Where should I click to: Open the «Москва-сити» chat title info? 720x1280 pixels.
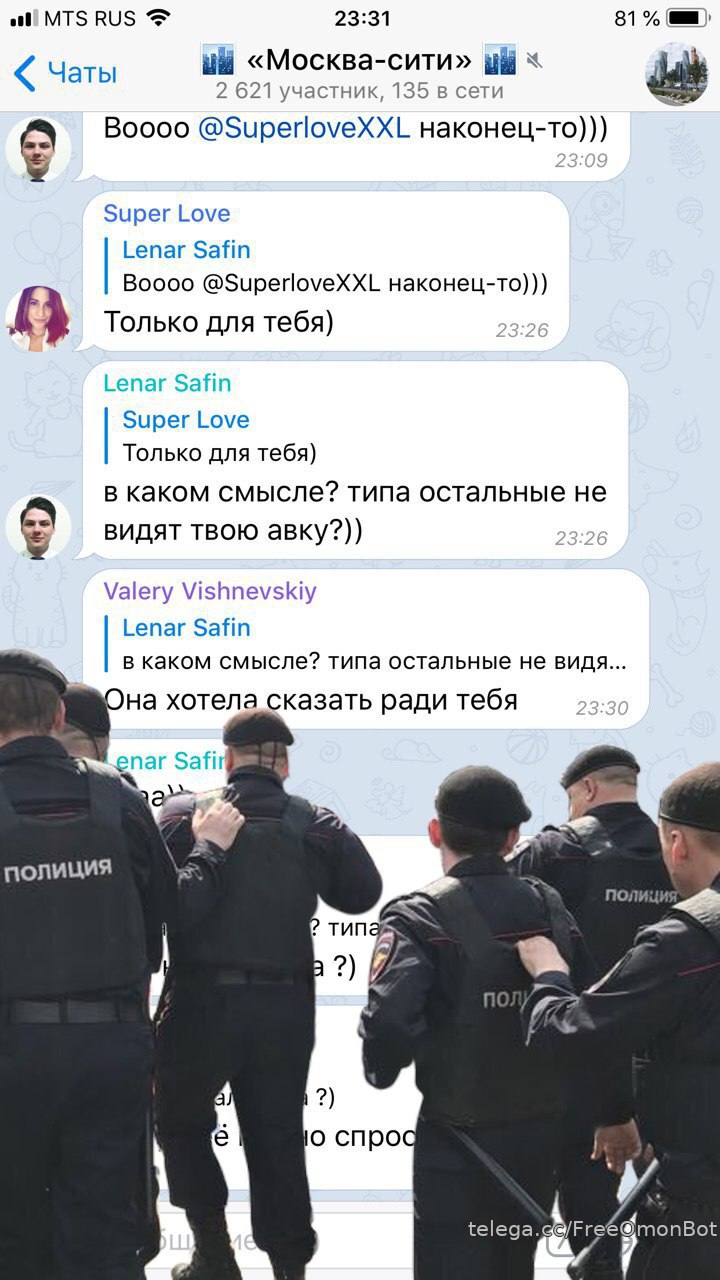[x=359, y=61]
